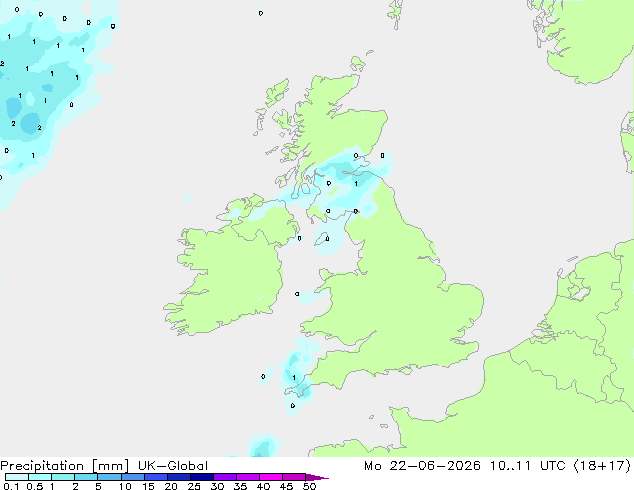Choose the 15–20 mm legend color box
Viewport: 634px width, 490px height.
(155, 477)
